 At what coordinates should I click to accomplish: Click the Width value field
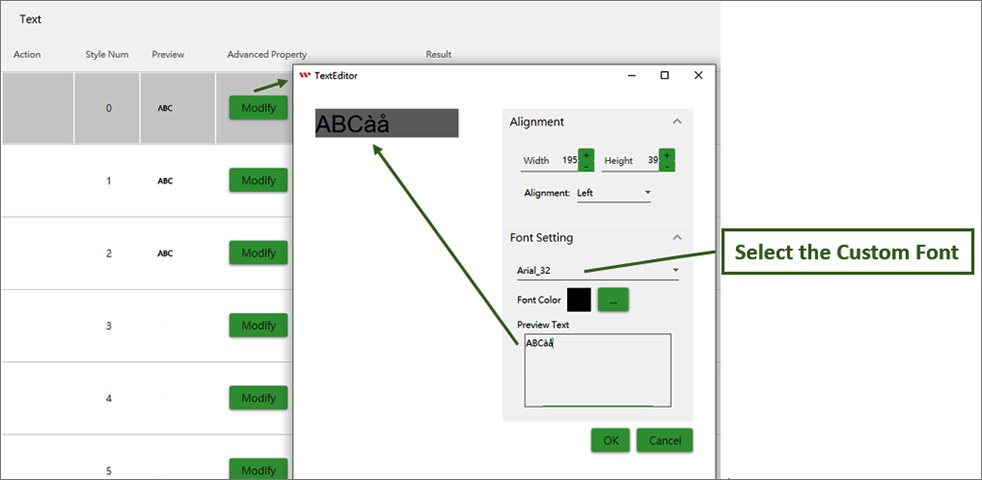coord(567,160)
